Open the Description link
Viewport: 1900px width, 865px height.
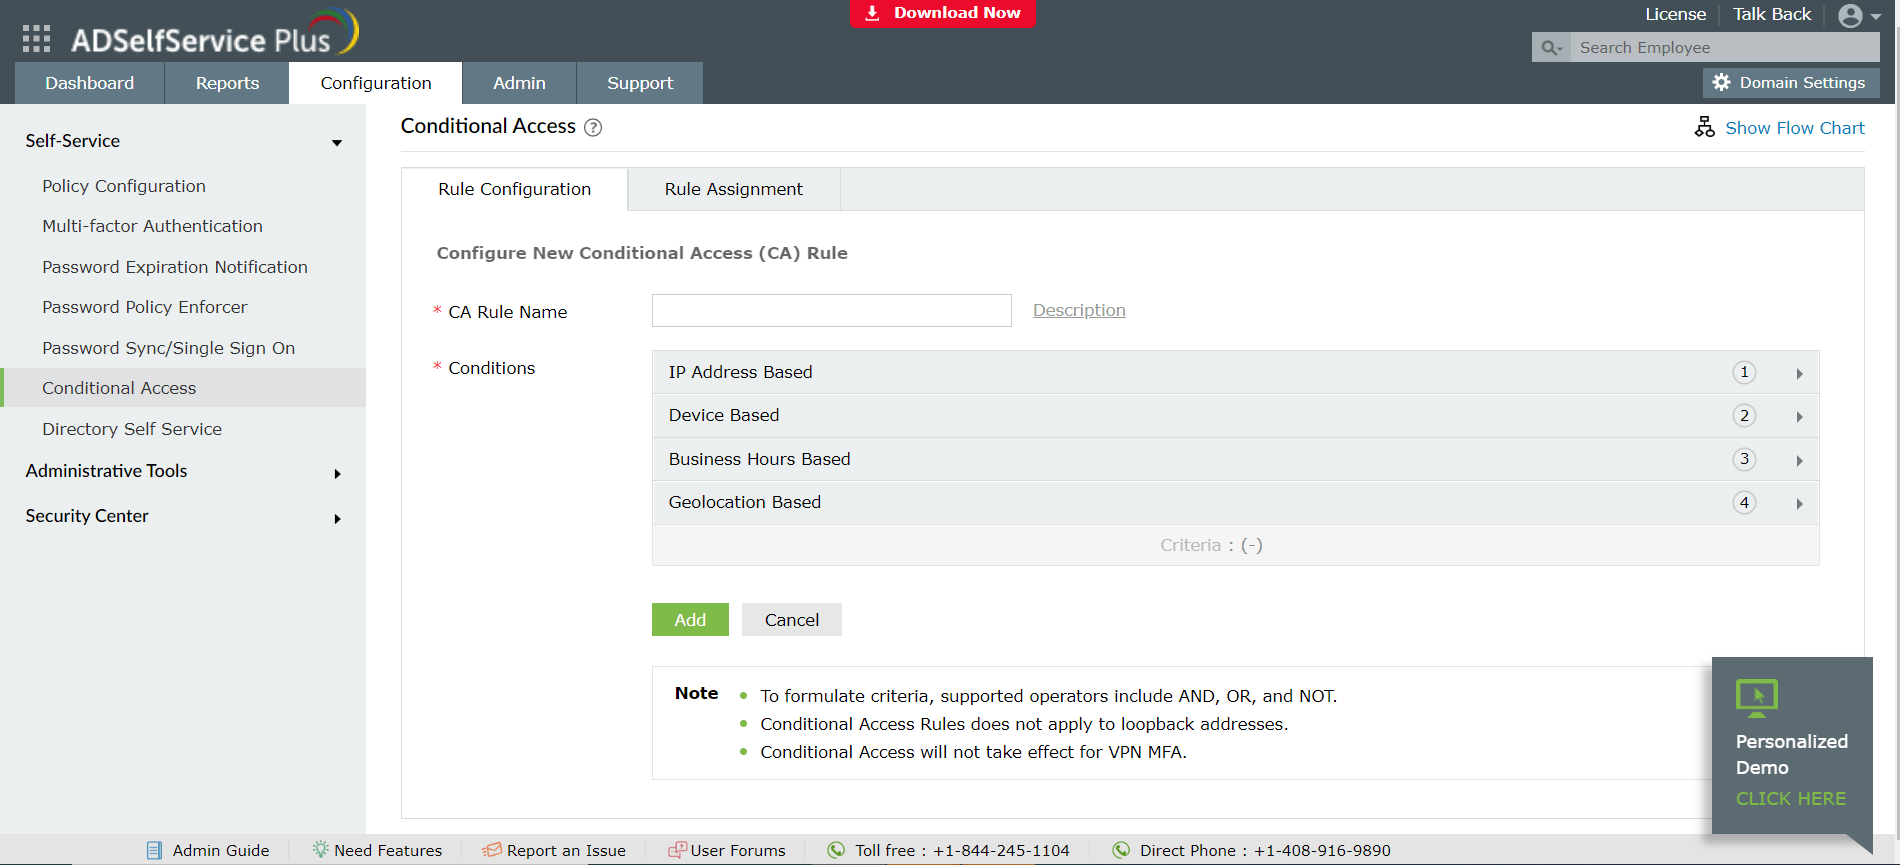tap(1079, 311)
